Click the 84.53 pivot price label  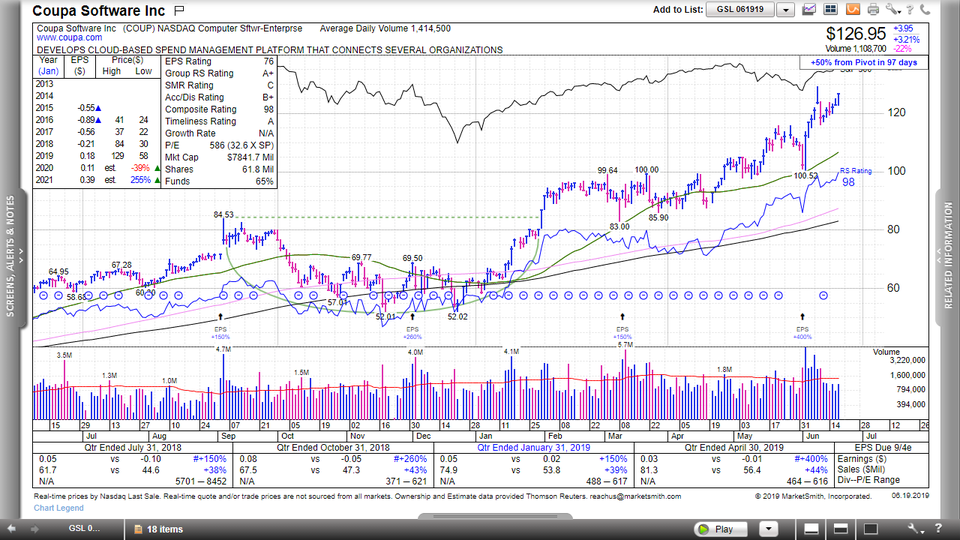click(223, 214)
